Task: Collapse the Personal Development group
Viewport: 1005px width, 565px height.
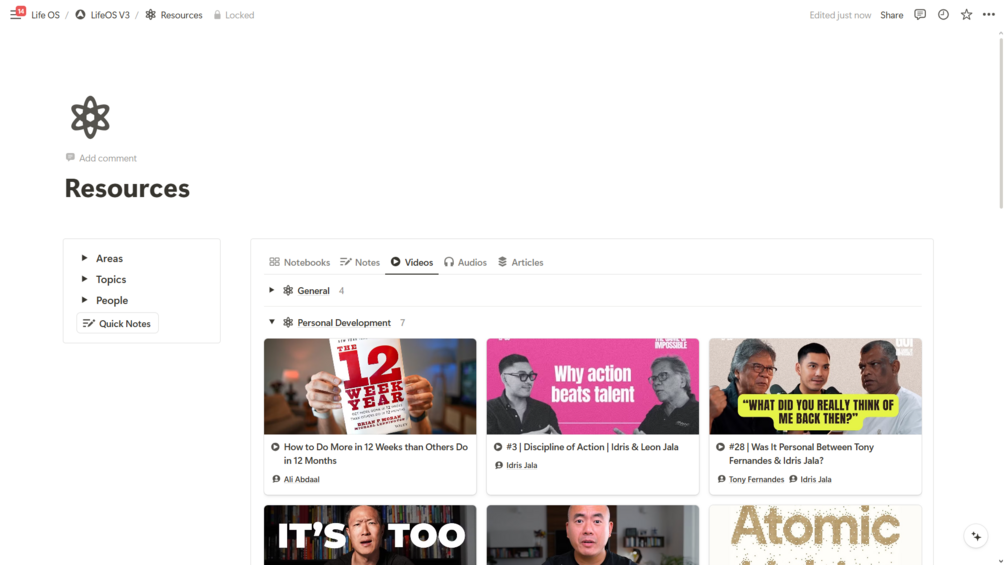Action: (272, 322)
